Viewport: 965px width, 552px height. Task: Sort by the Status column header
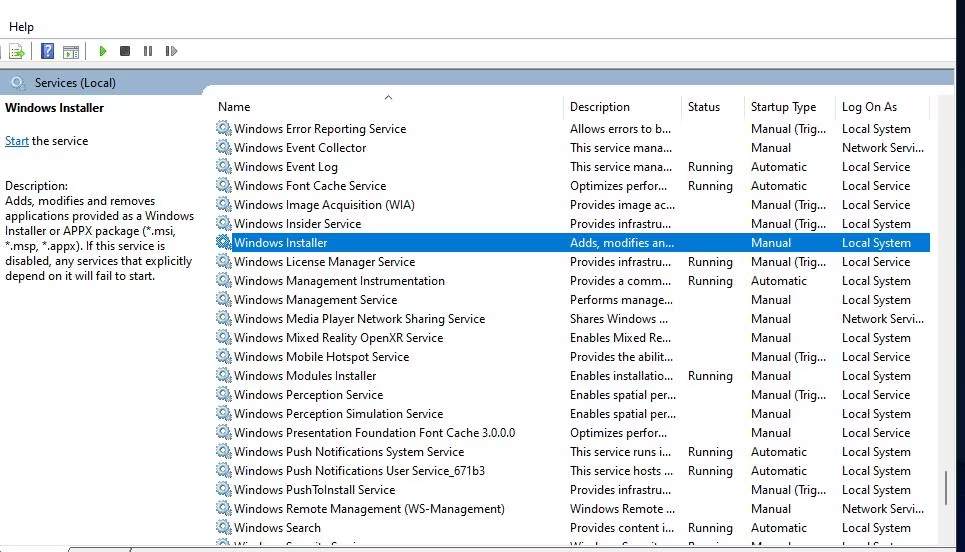[x=703, y=107]
